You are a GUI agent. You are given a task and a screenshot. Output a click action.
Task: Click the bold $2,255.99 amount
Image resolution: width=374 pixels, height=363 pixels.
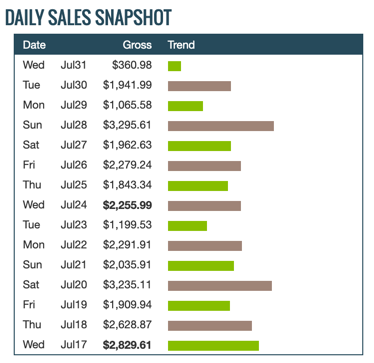tap(127, 205)
